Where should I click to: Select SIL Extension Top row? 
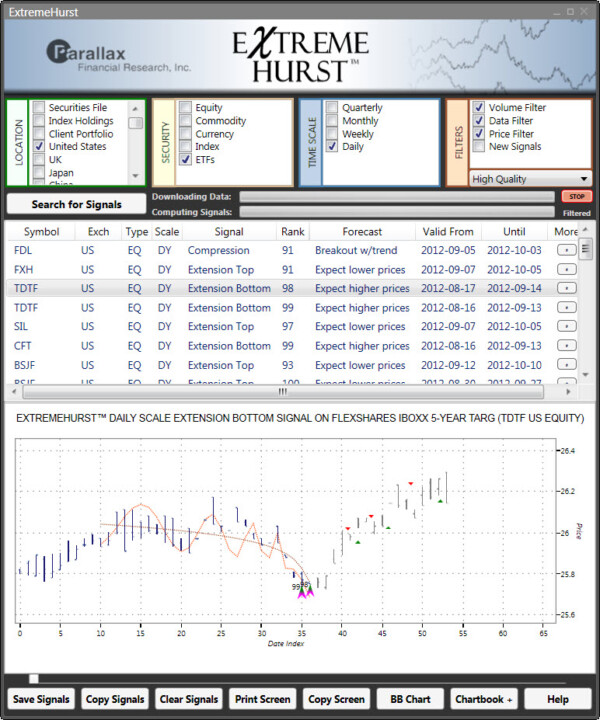click(292, 326)
